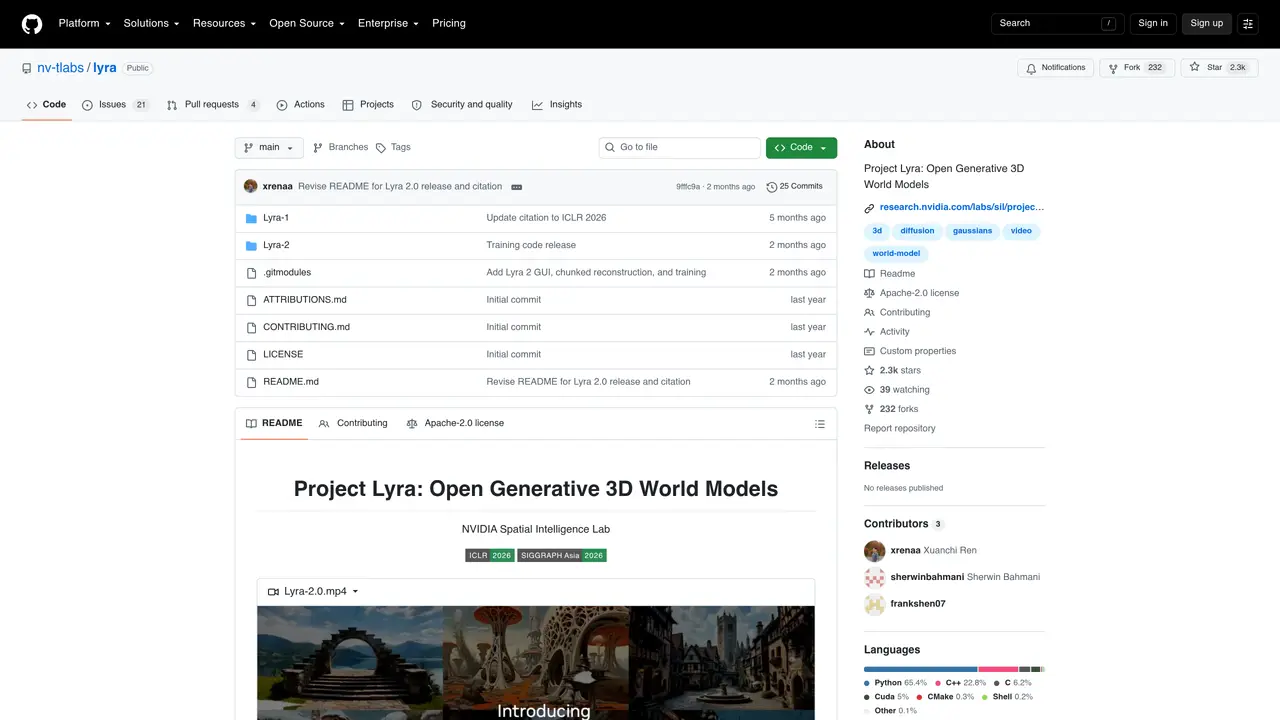Click the Go to file input

point(680,147)
